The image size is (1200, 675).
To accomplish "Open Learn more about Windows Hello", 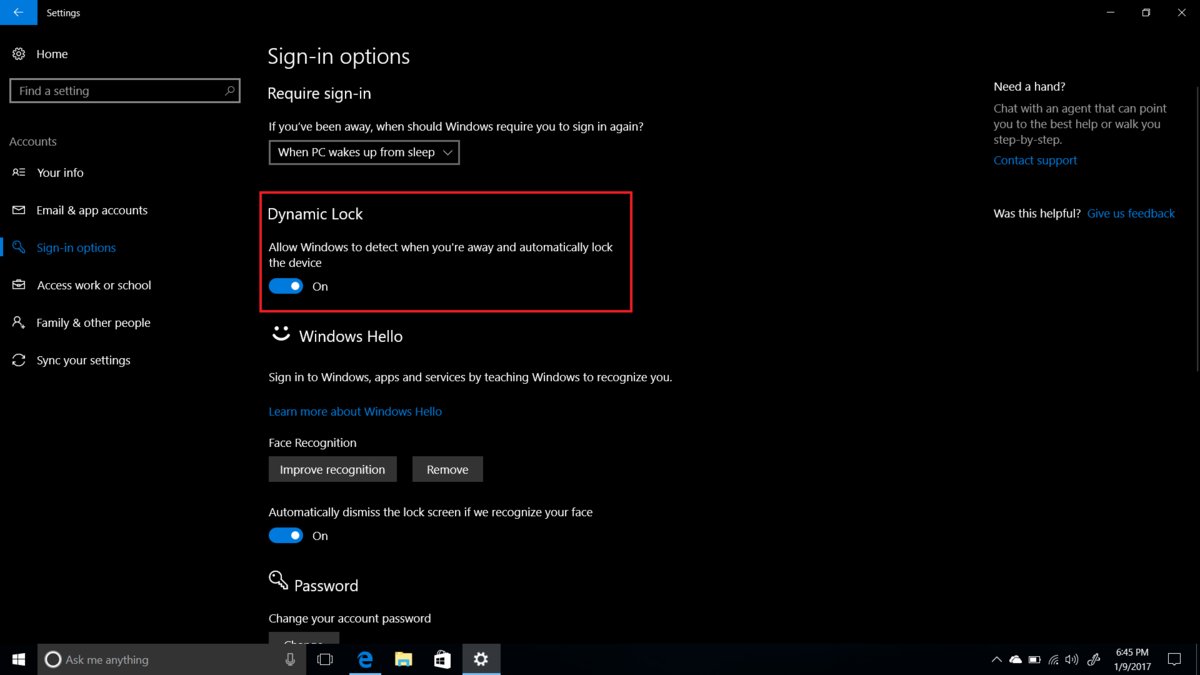I will tap(355, 411).
